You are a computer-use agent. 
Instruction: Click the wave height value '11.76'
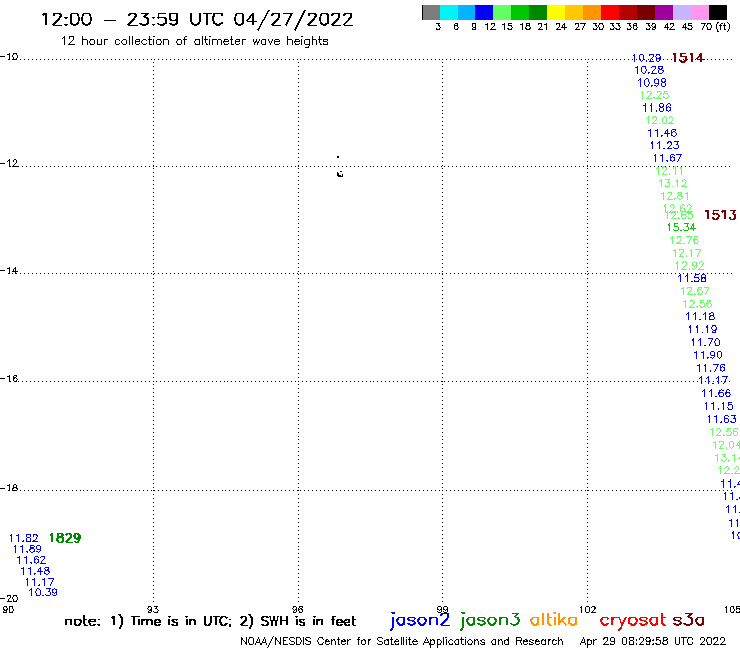pyautogui.click(x=711, y=368)
